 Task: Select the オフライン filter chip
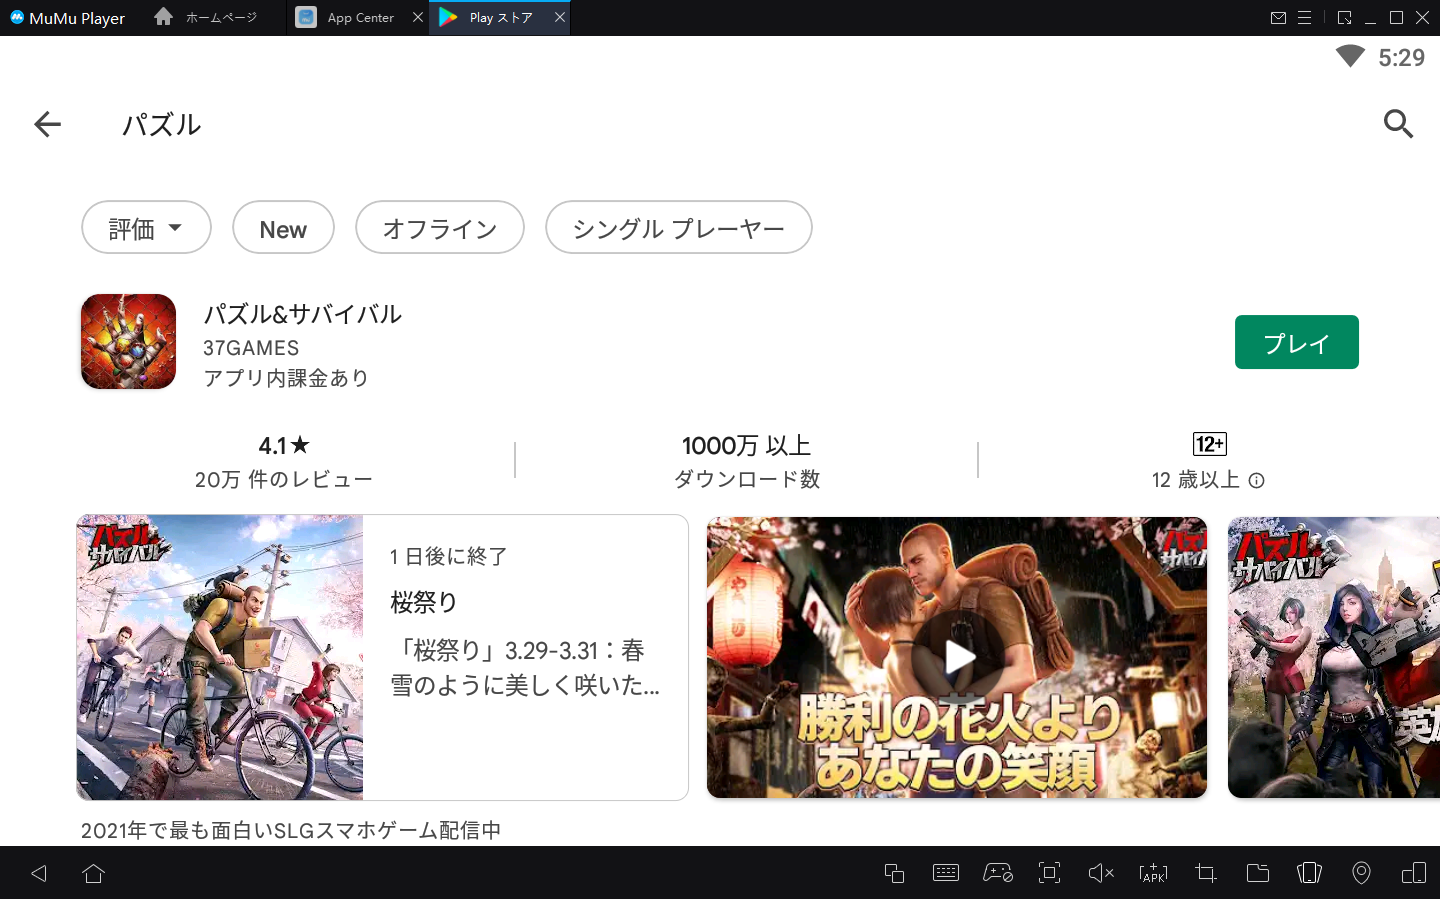point(440,228)
